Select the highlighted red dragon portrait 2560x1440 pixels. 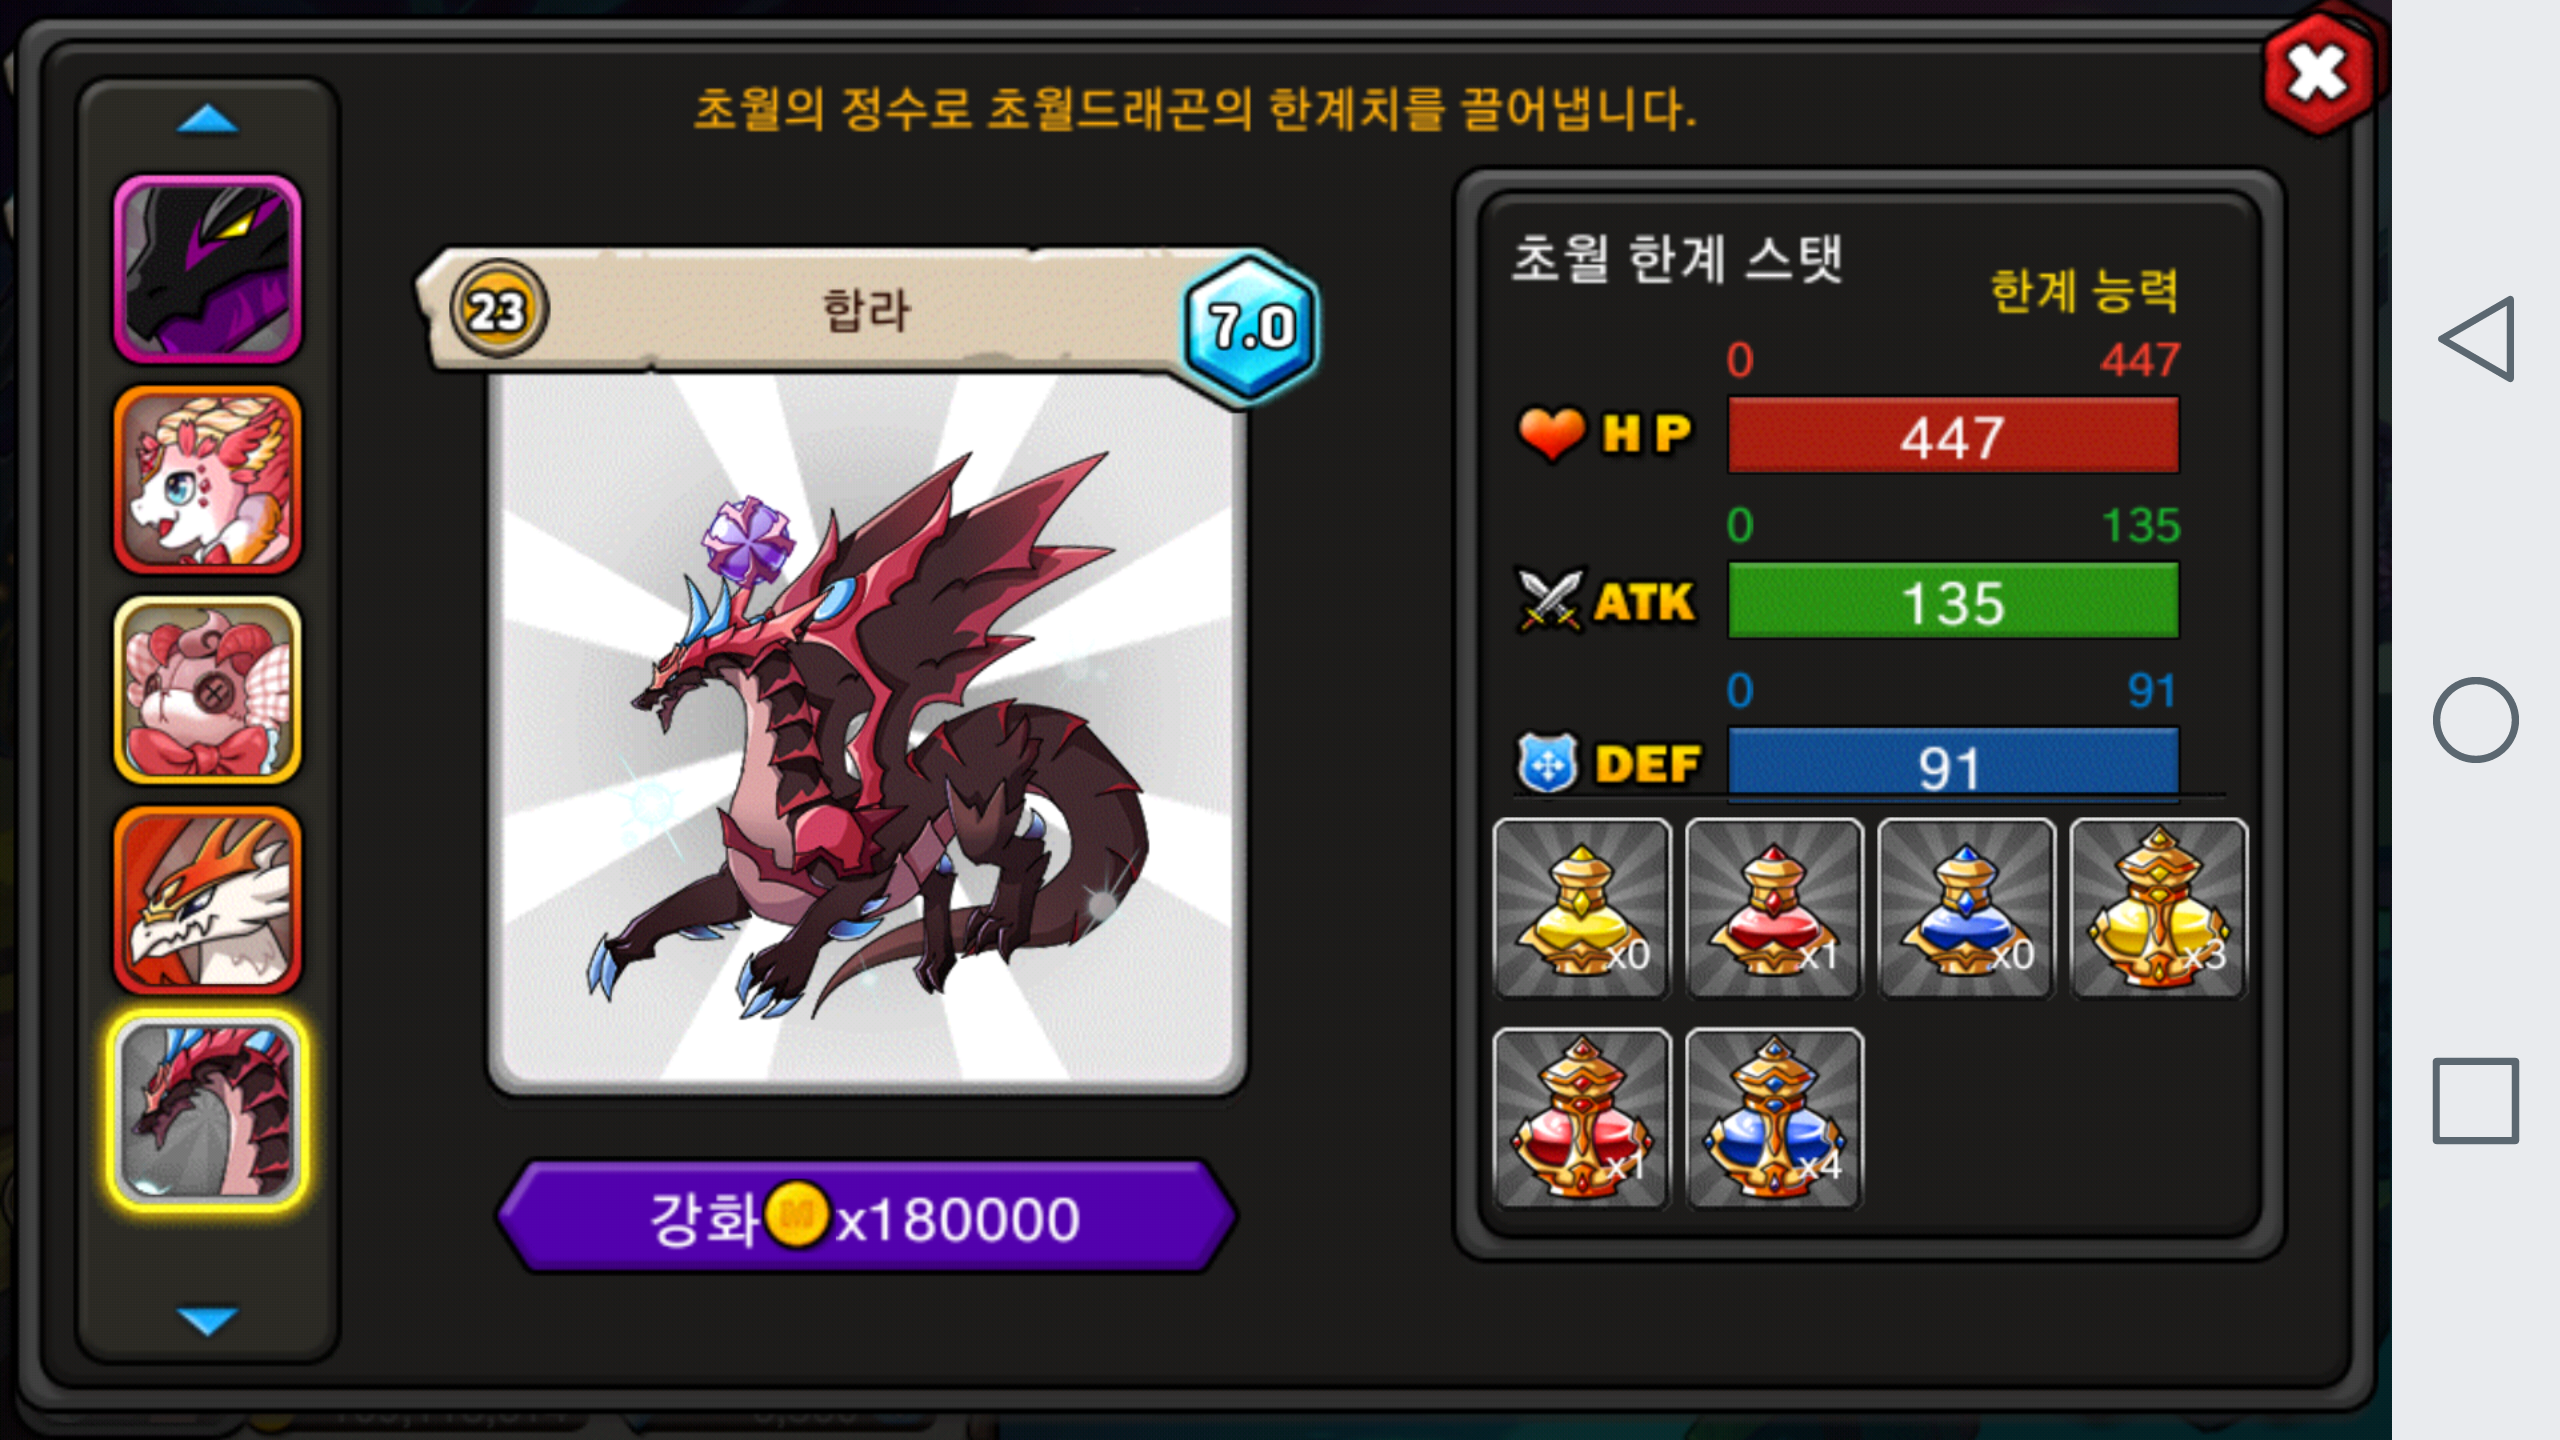click(x=208, y=1111)
